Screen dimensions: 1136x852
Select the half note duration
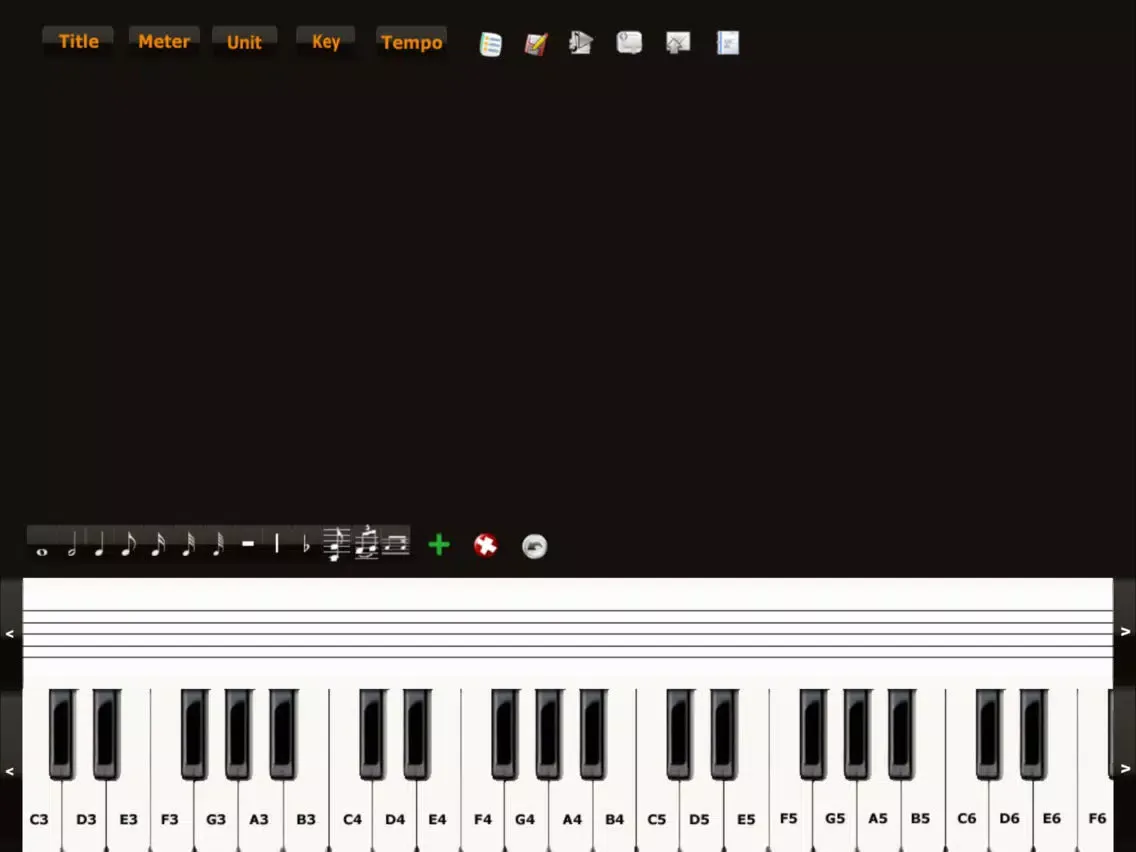point(71,544)
